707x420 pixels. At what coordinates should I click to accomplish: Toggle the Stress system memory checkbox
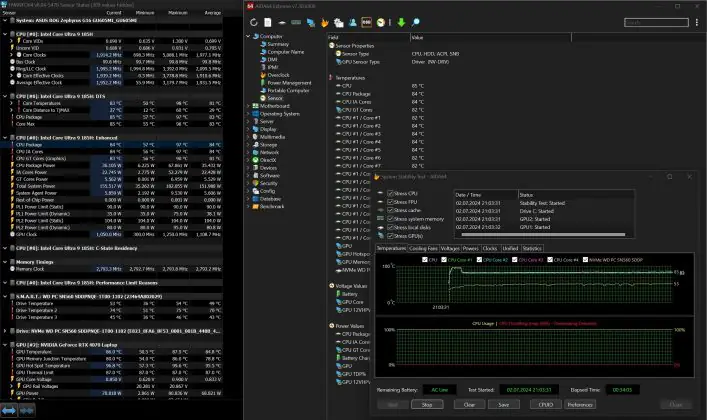[390, 219]
